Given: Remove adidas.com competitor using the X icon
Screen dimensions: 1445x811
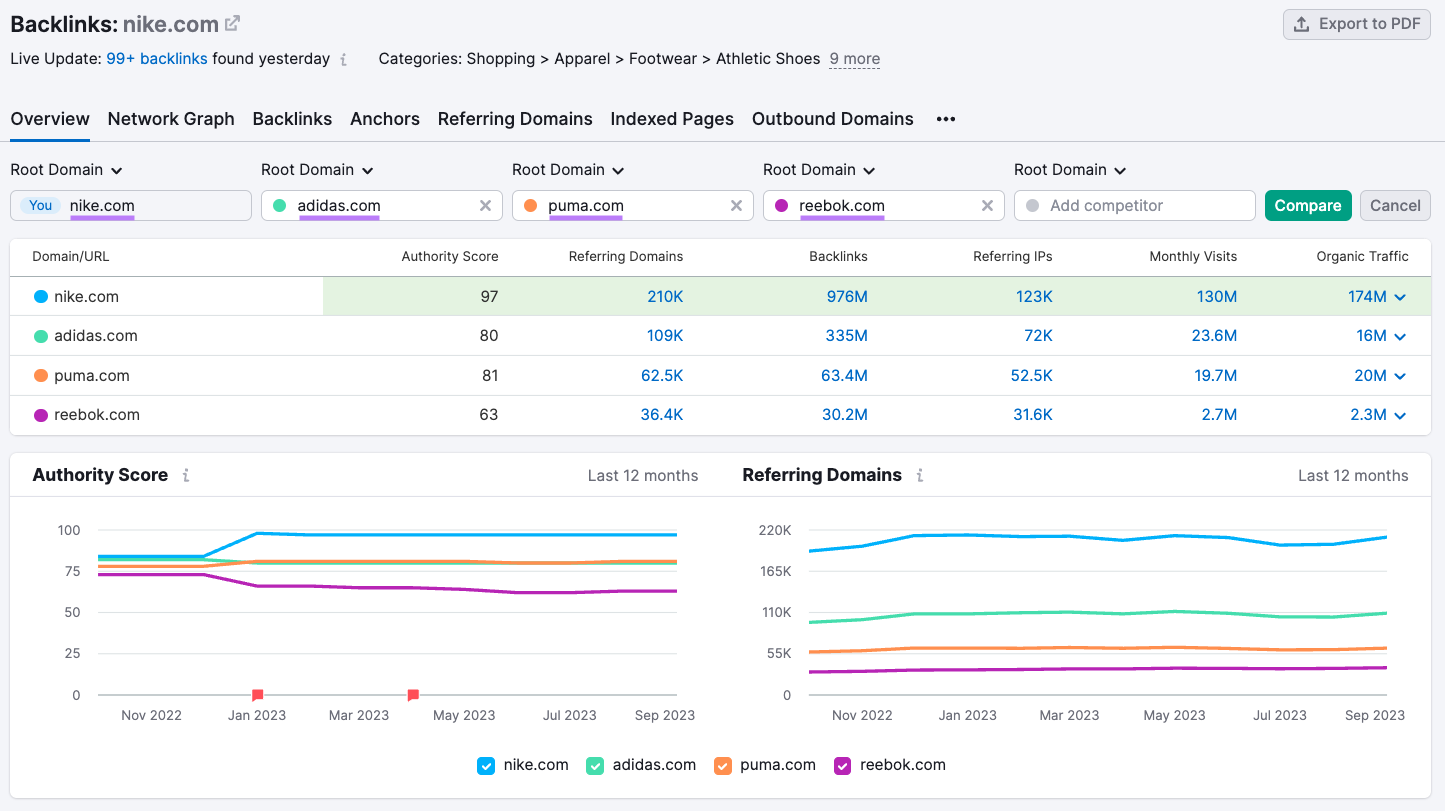Looking at the screenshot, I should (x=485, y=205).
